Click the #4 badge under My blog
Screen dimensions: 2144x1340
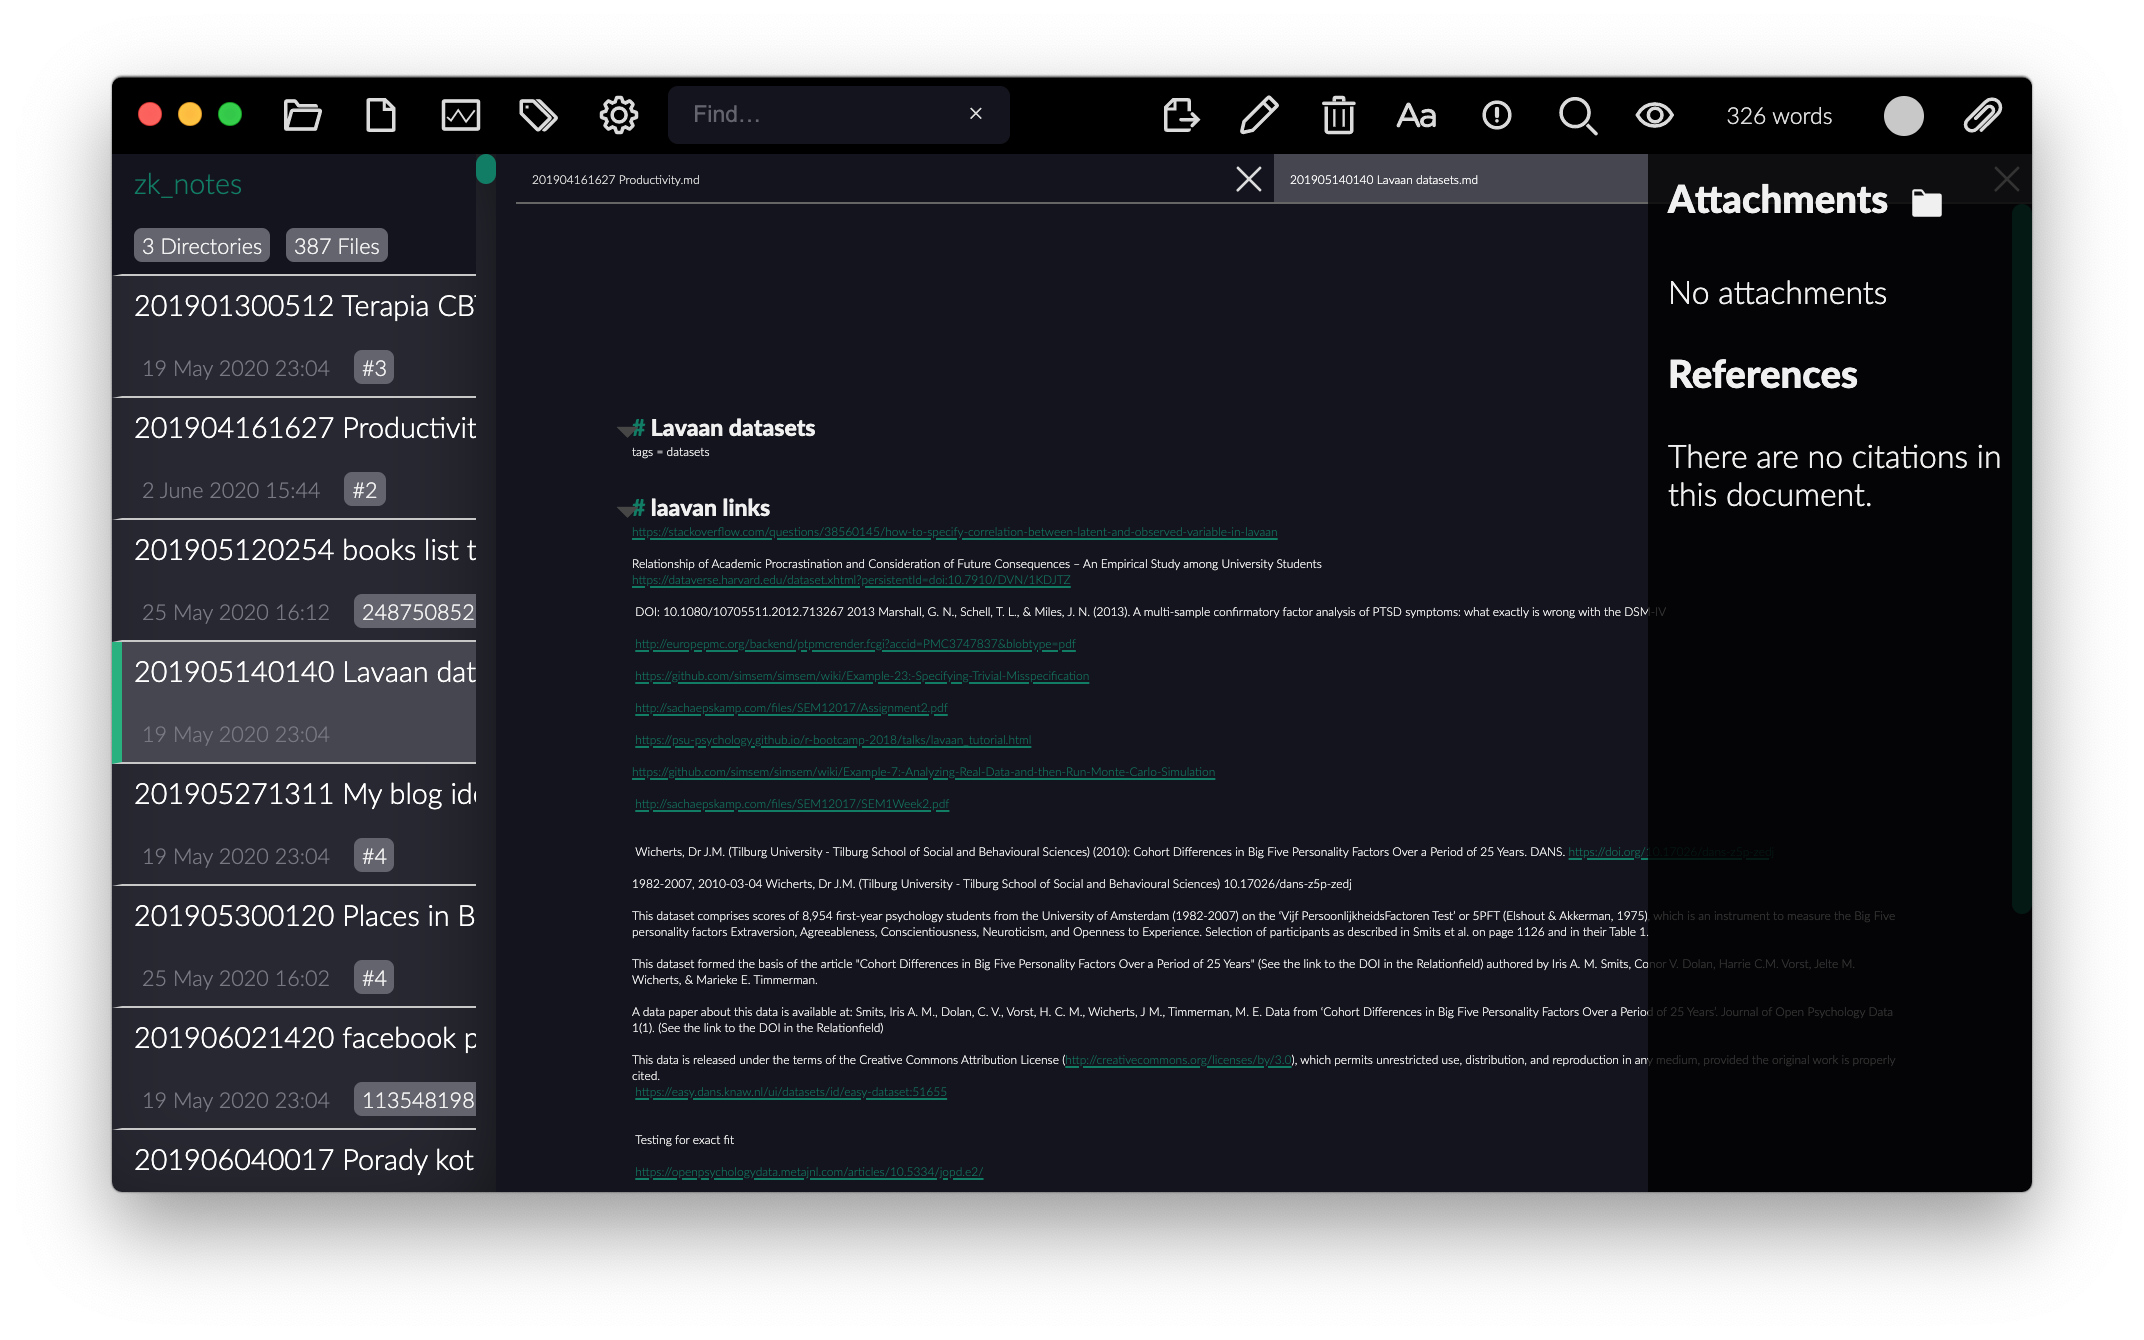(x=374, y=856)
